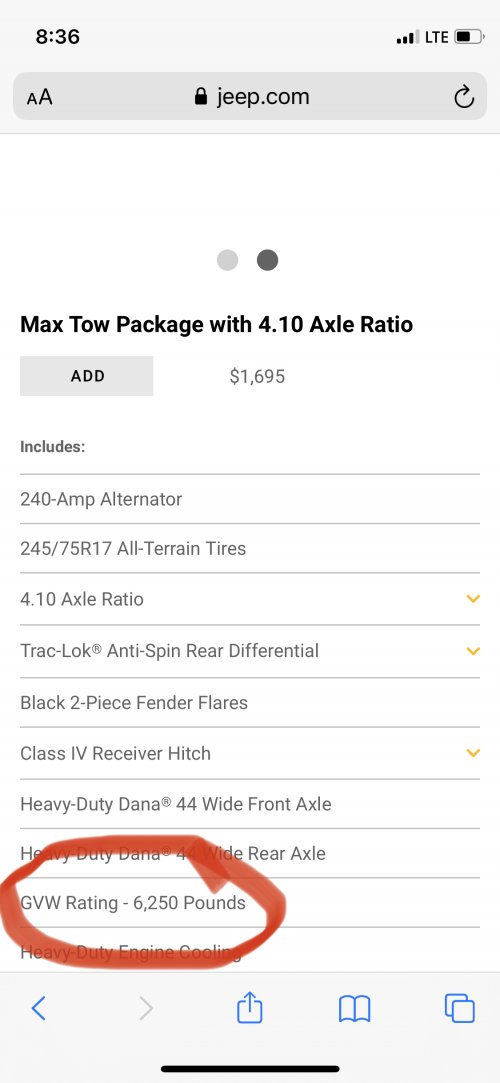The width and height of the screenshot is (500, 1083).
Task: Tap the Black 2-Piece Fender Flares row
Action: pyautogui.click(x=250, y=702)
